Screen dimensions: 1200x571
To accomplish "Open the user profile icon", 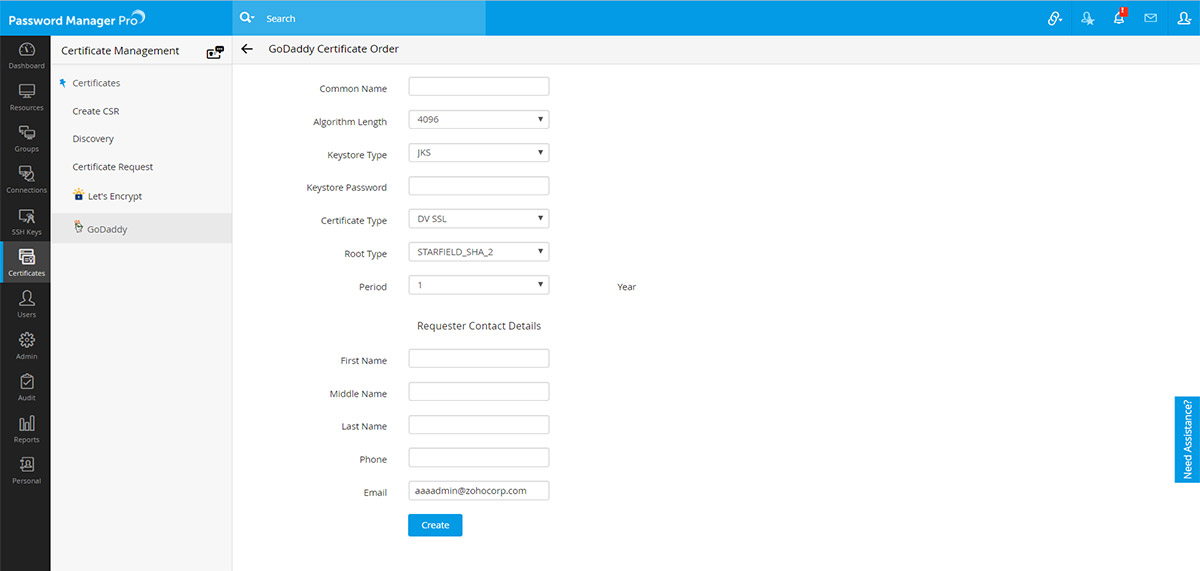I will pyautogui.click(x=1184, y=18).
